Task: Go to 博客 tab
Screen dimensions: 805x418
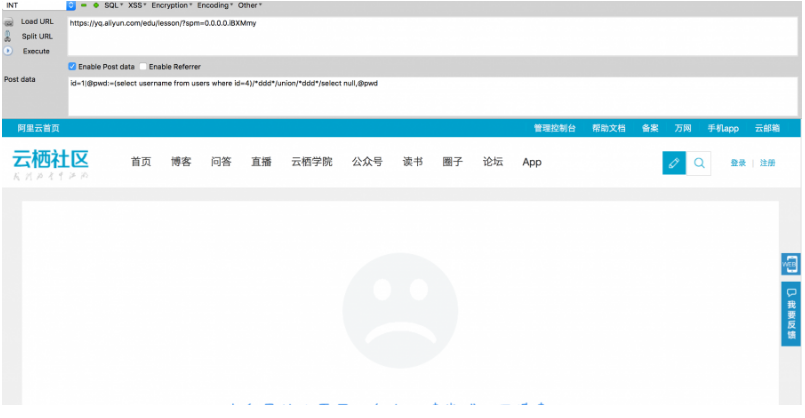Action: [x=181, y=162]
